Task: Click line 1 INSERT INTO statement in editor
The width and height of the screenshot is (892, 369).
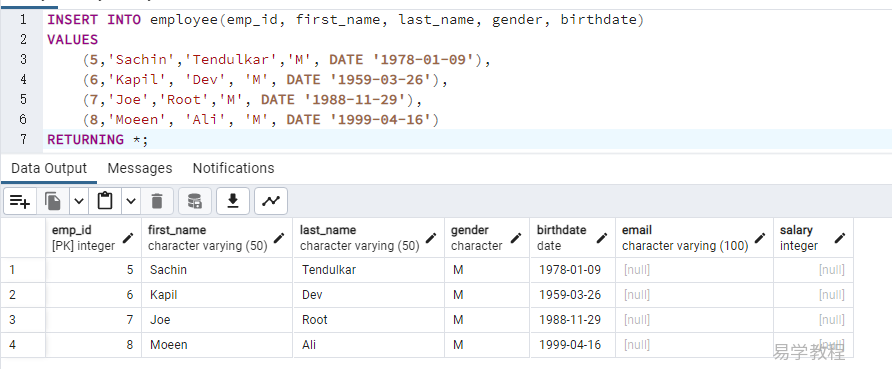Action: [x=345, y=20]
